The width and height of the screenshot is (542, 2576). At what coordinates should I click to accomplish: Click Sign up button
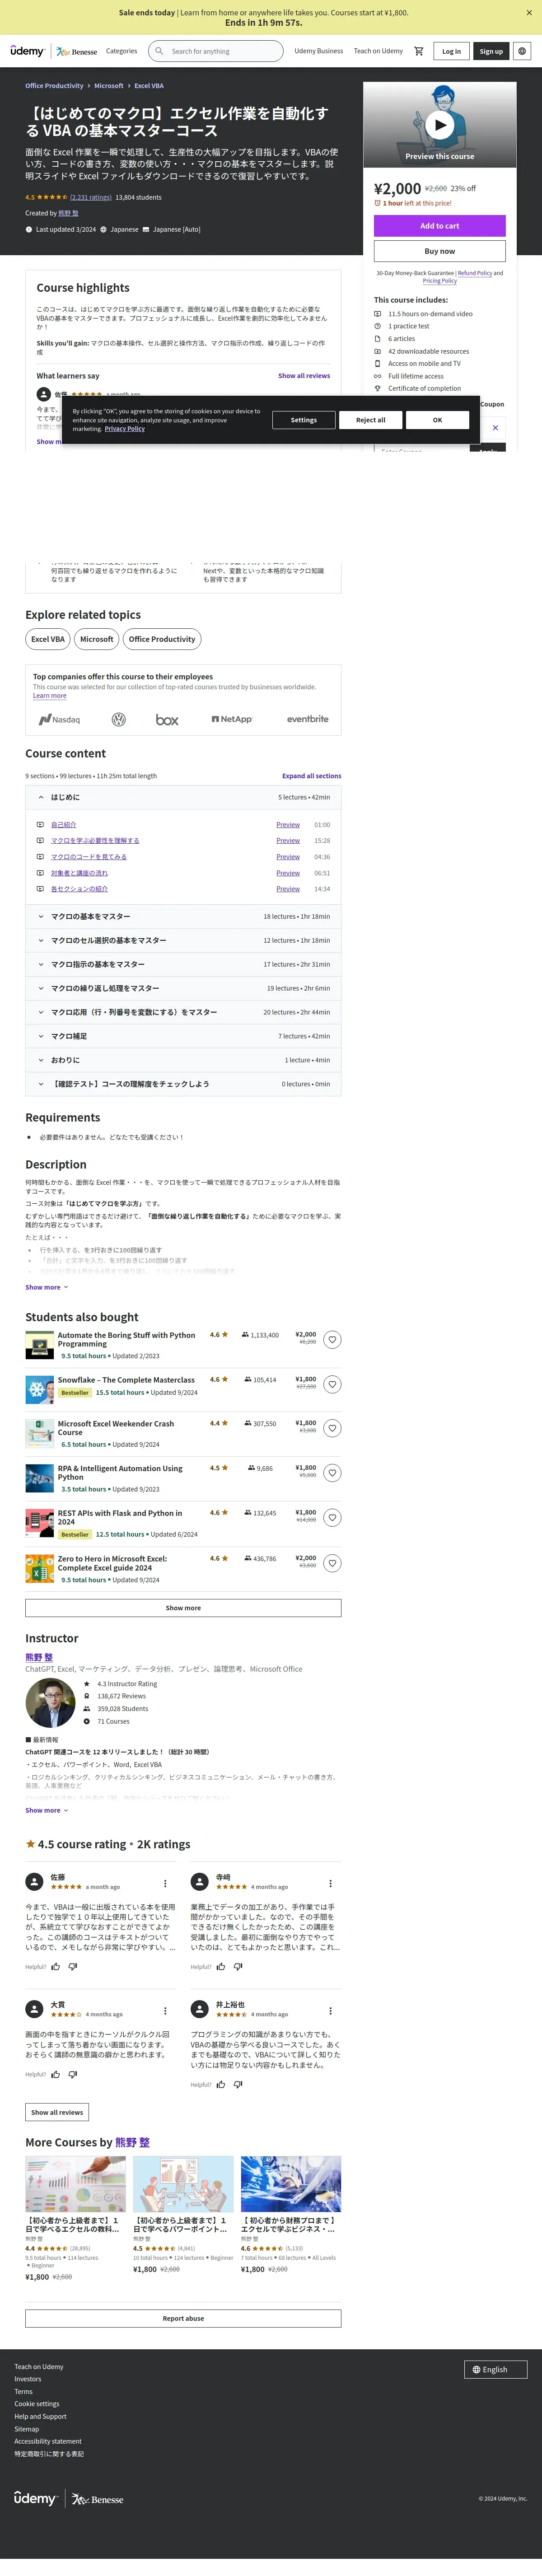click(x=491, y=51)
